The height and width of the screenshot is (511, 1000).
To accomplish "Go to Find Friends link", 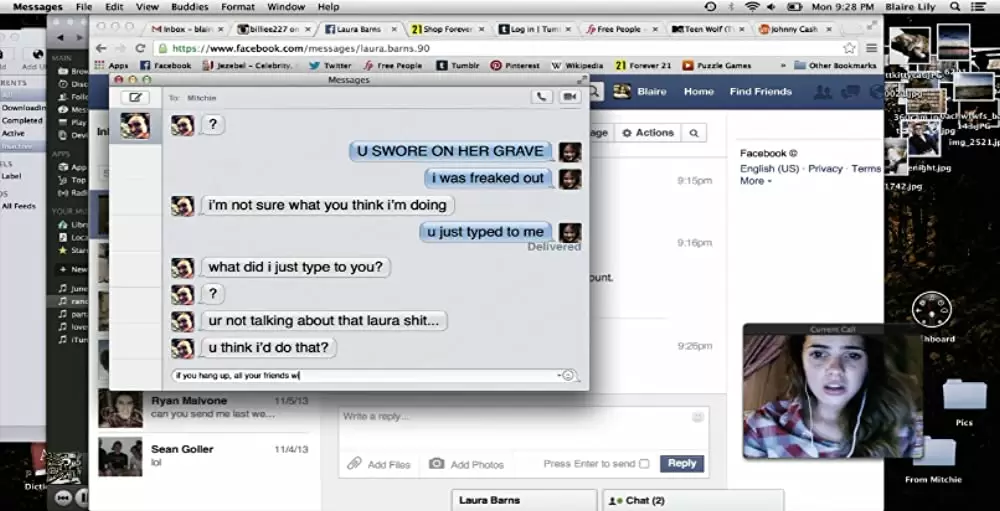I will [760, 91].
